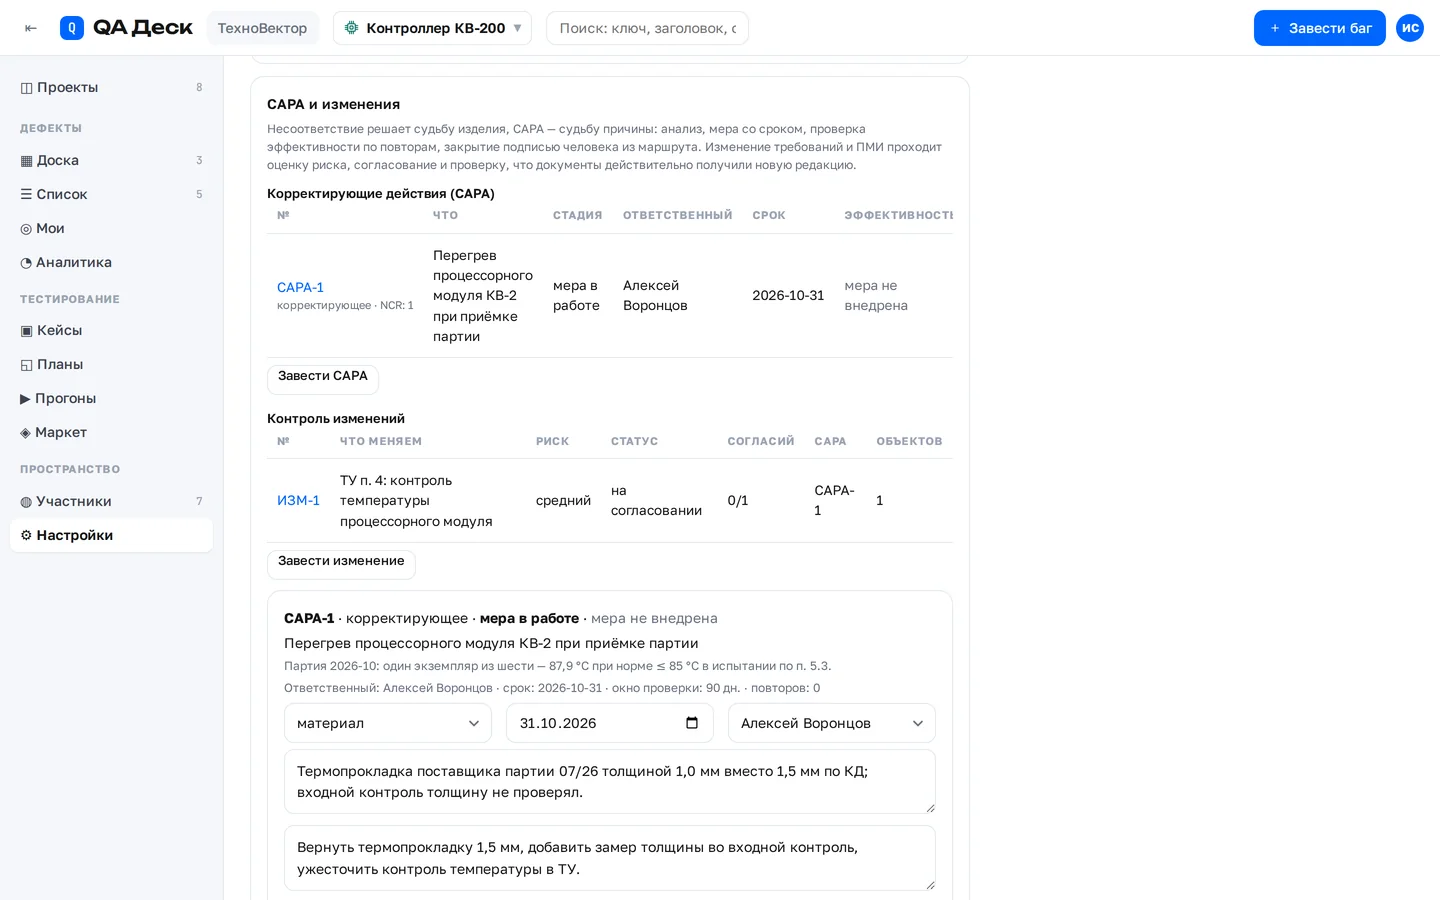Click the QA Деск logo icon

click(x=72, y=28)
